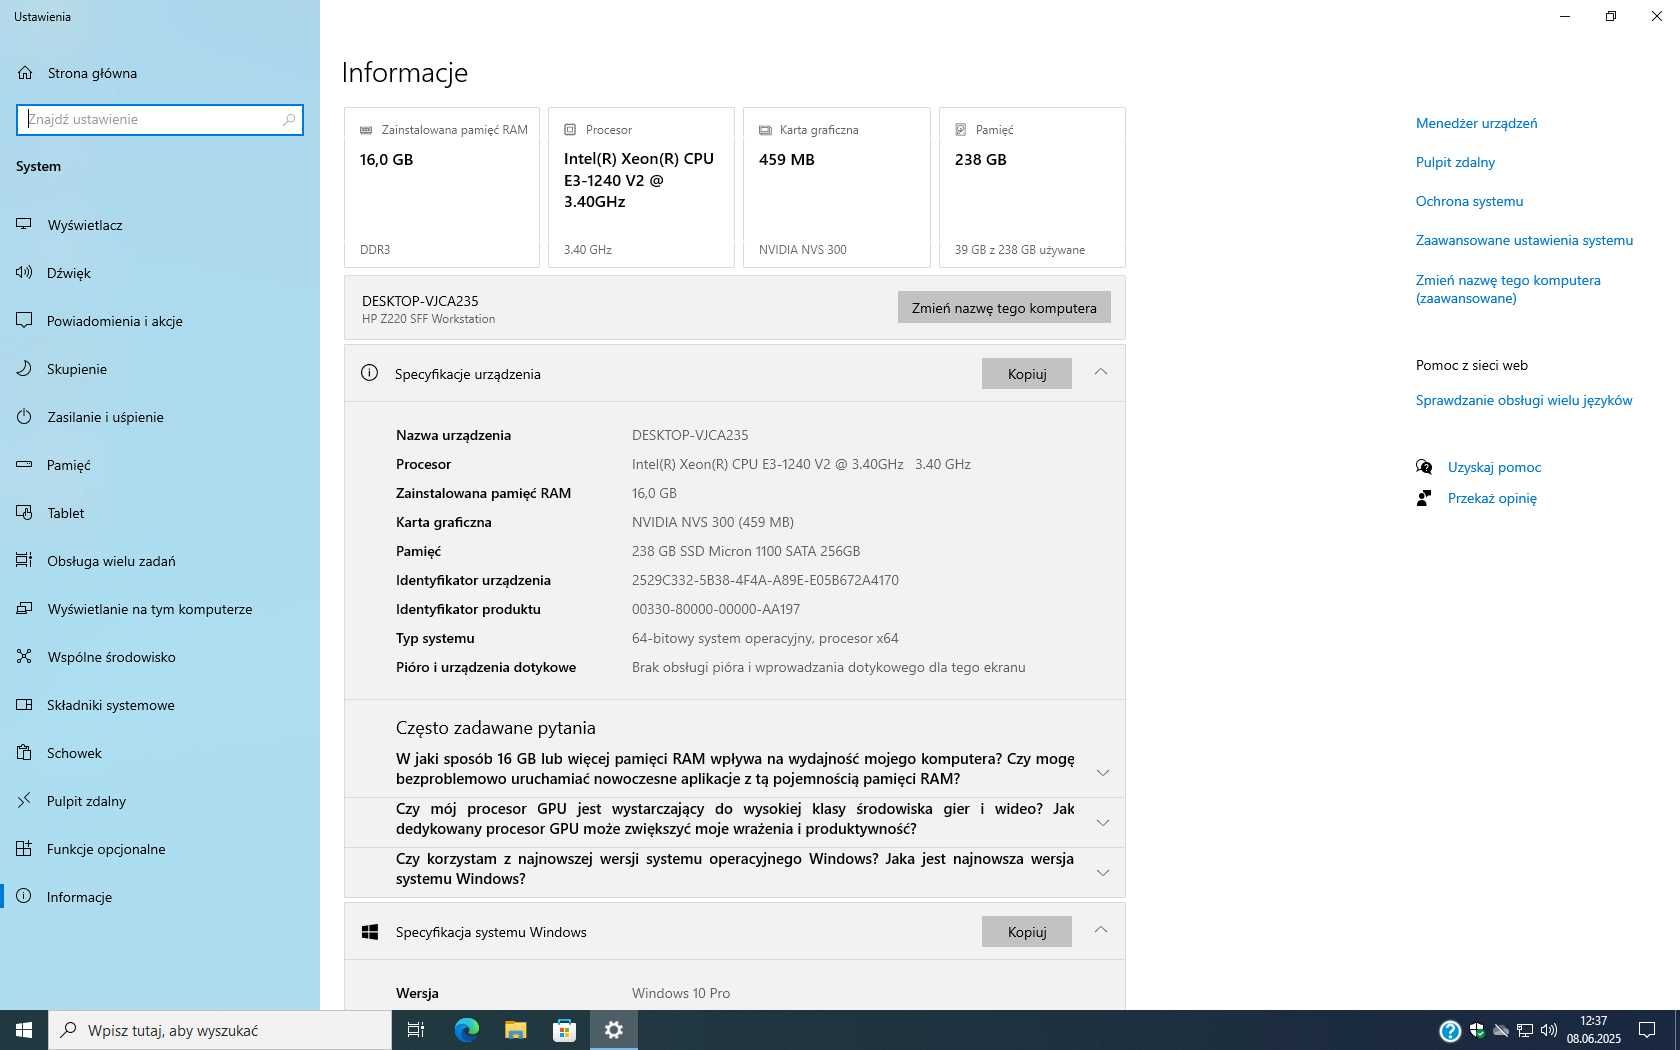
Task: Expand the newest Windows version question
Action: point(1102,872)
